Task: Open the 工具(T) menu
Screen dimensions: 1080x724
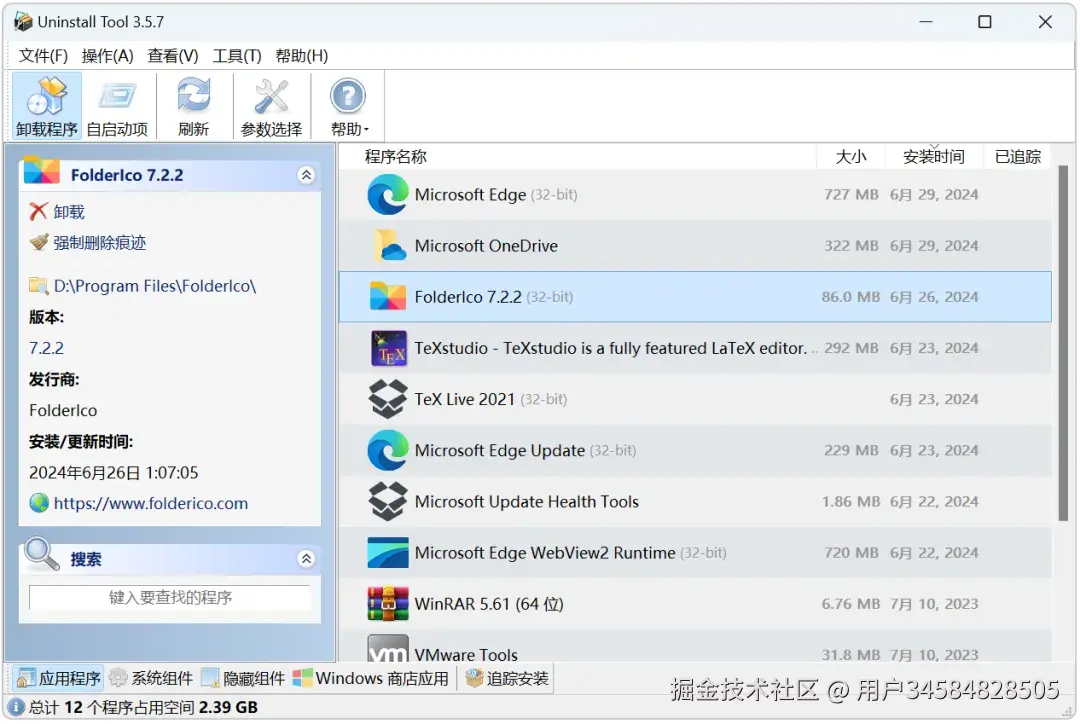Action: (x=237, y=56)
